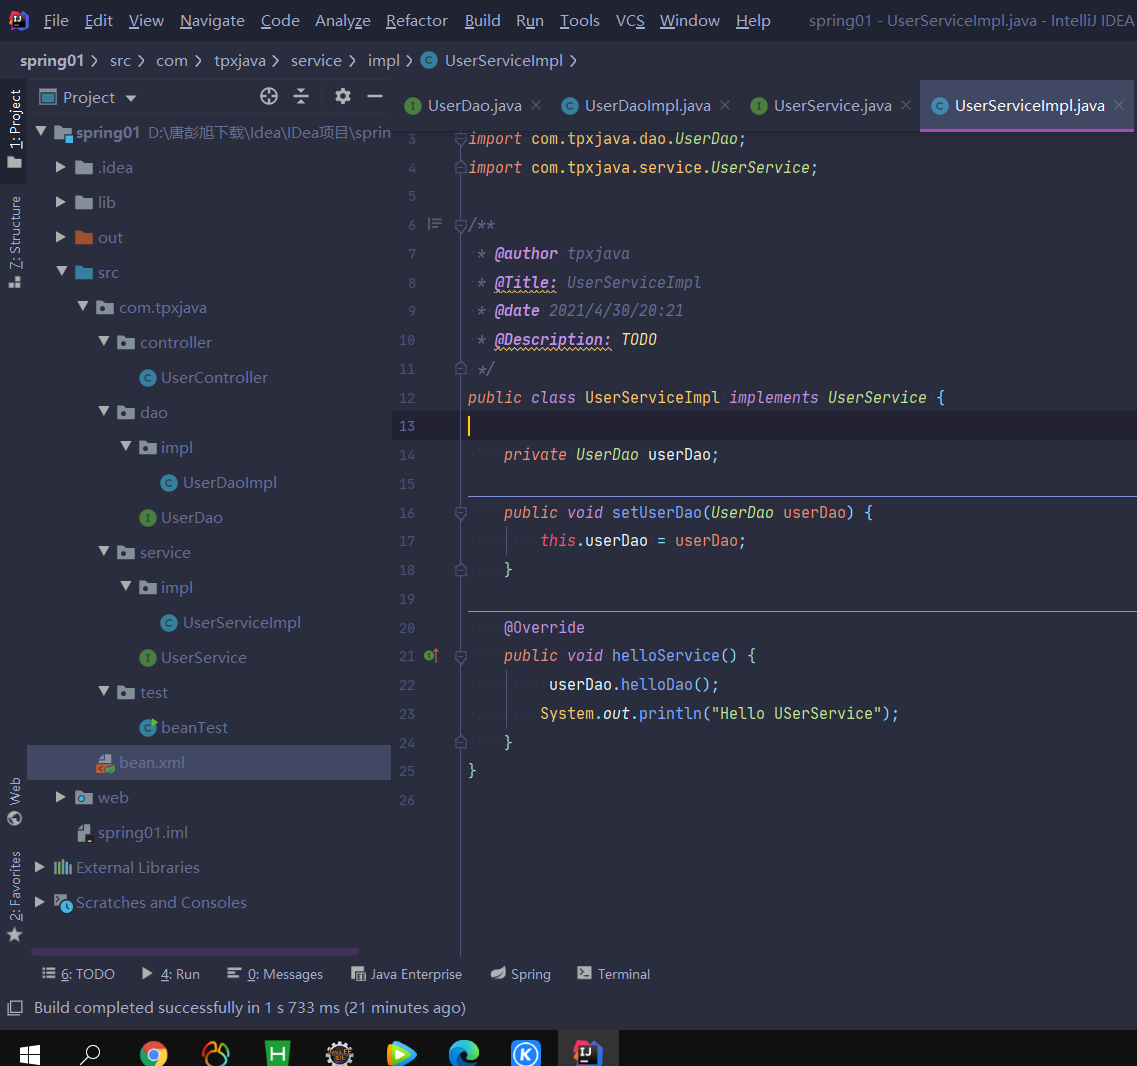Expand External Libraries node
Image resolution: width=1137 pixels, height=1066 pixels.
coord(40,867)
